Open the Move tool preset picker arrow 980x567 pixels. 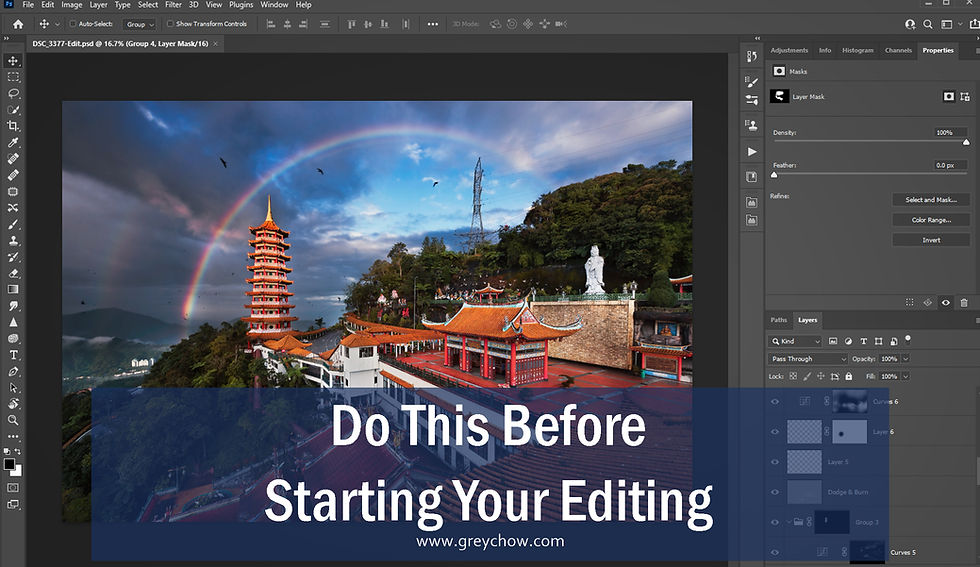(x=58, y=24)
